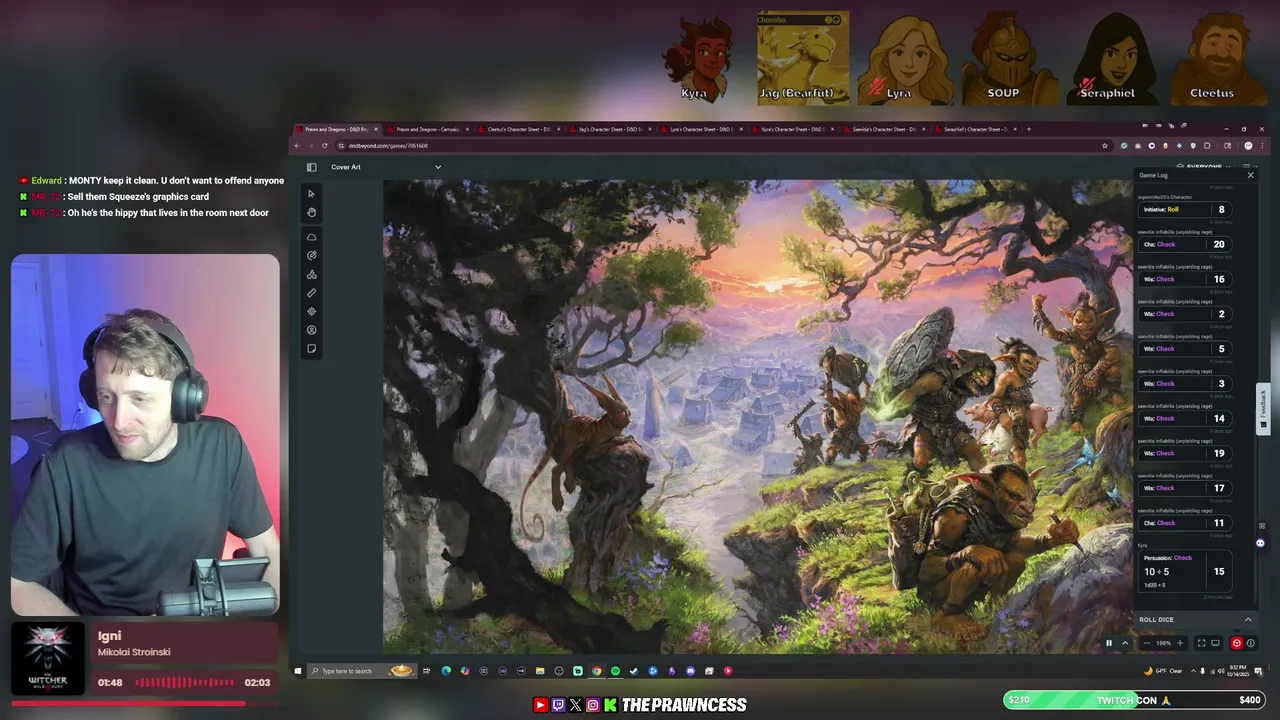Click Cleetus's character portrait

1217,60
